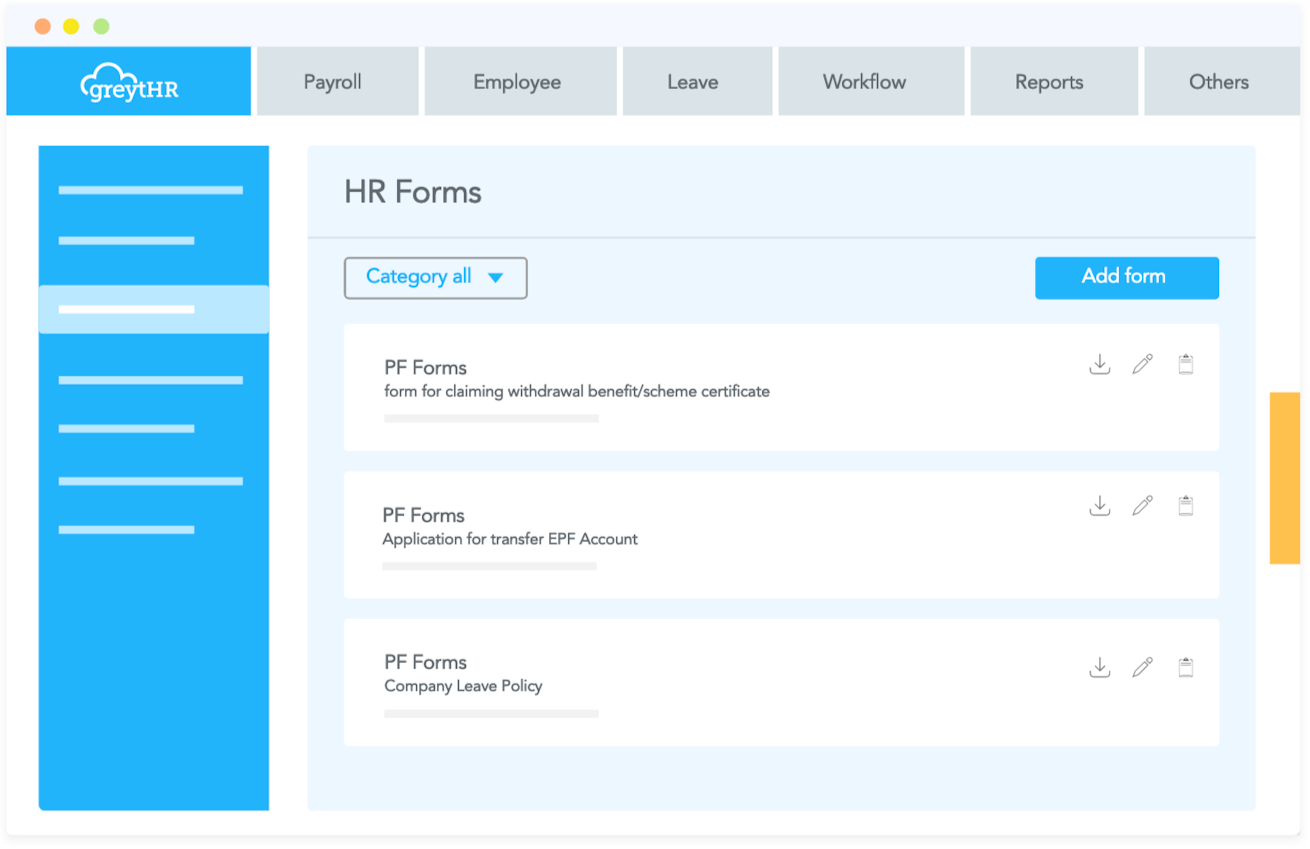The image size is (1310, 849).
Task: Edit the Company Leave Policy form
Action: click(1143, 666)
